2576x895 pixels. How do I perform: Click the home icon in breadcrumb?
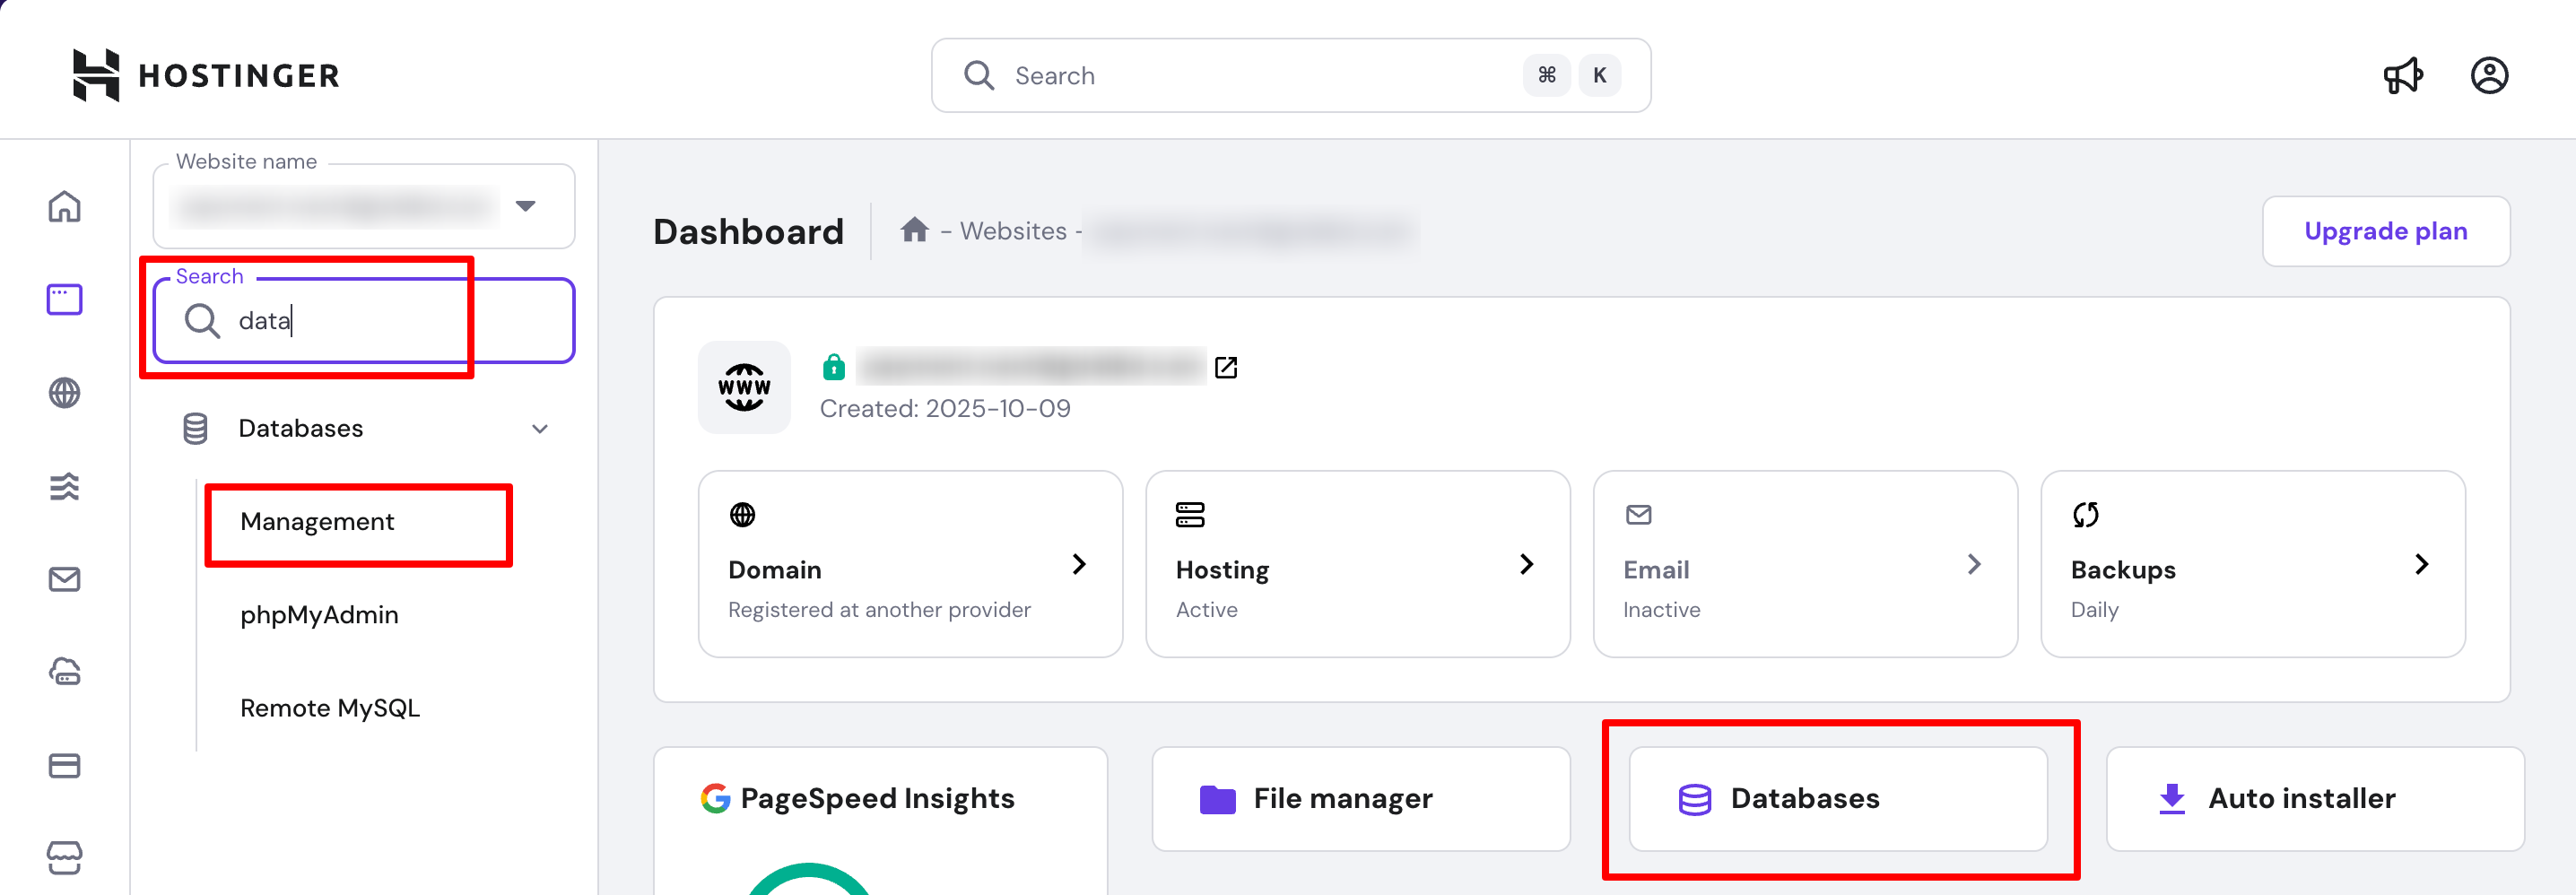coord(914,230)
